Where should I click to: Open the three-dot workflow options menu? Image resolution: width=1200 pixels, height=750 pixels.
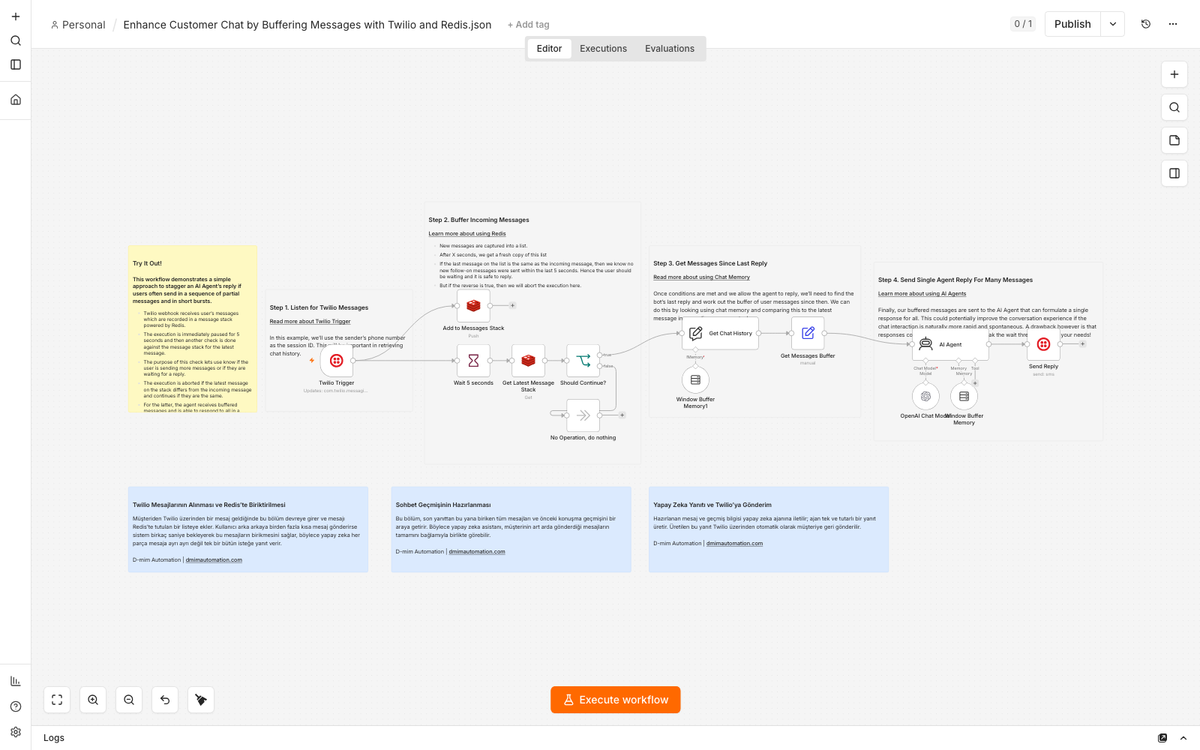click(x=1173, y=24)
